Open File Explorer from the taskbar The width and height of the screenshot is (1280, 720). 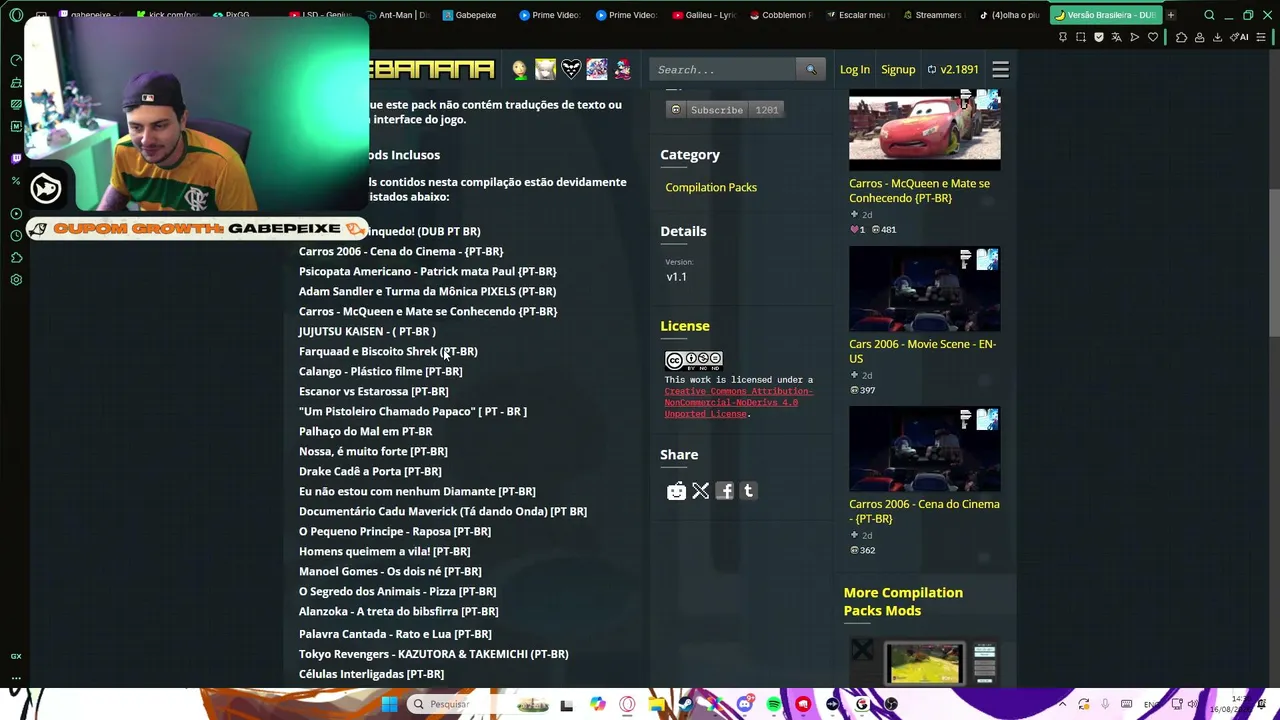(x=657, y=704)
